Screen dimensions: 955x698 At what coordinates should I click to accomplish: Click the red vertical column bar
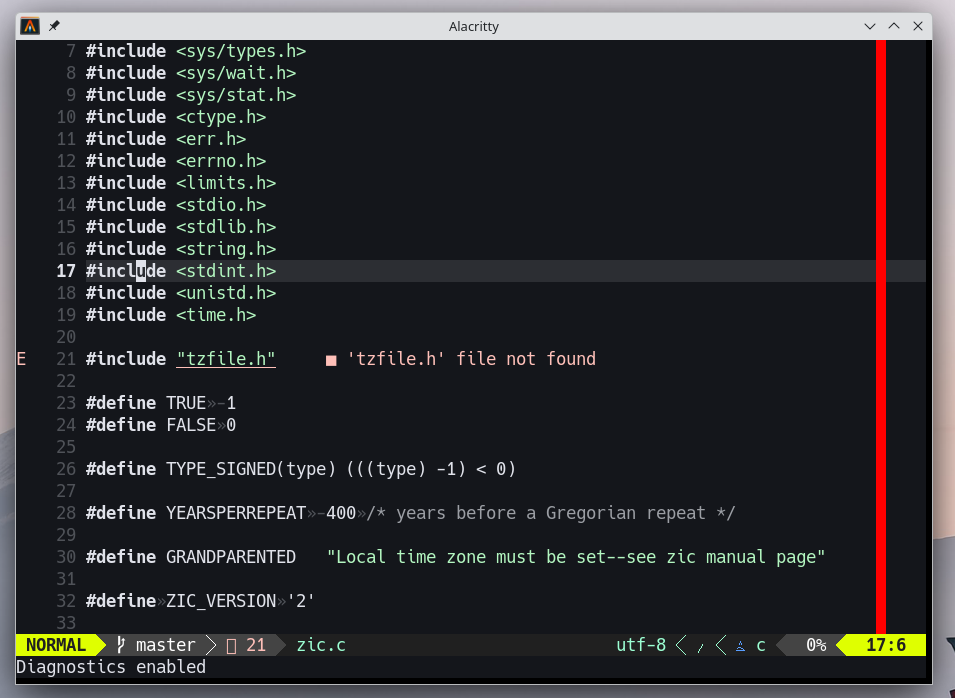(881, 330)
